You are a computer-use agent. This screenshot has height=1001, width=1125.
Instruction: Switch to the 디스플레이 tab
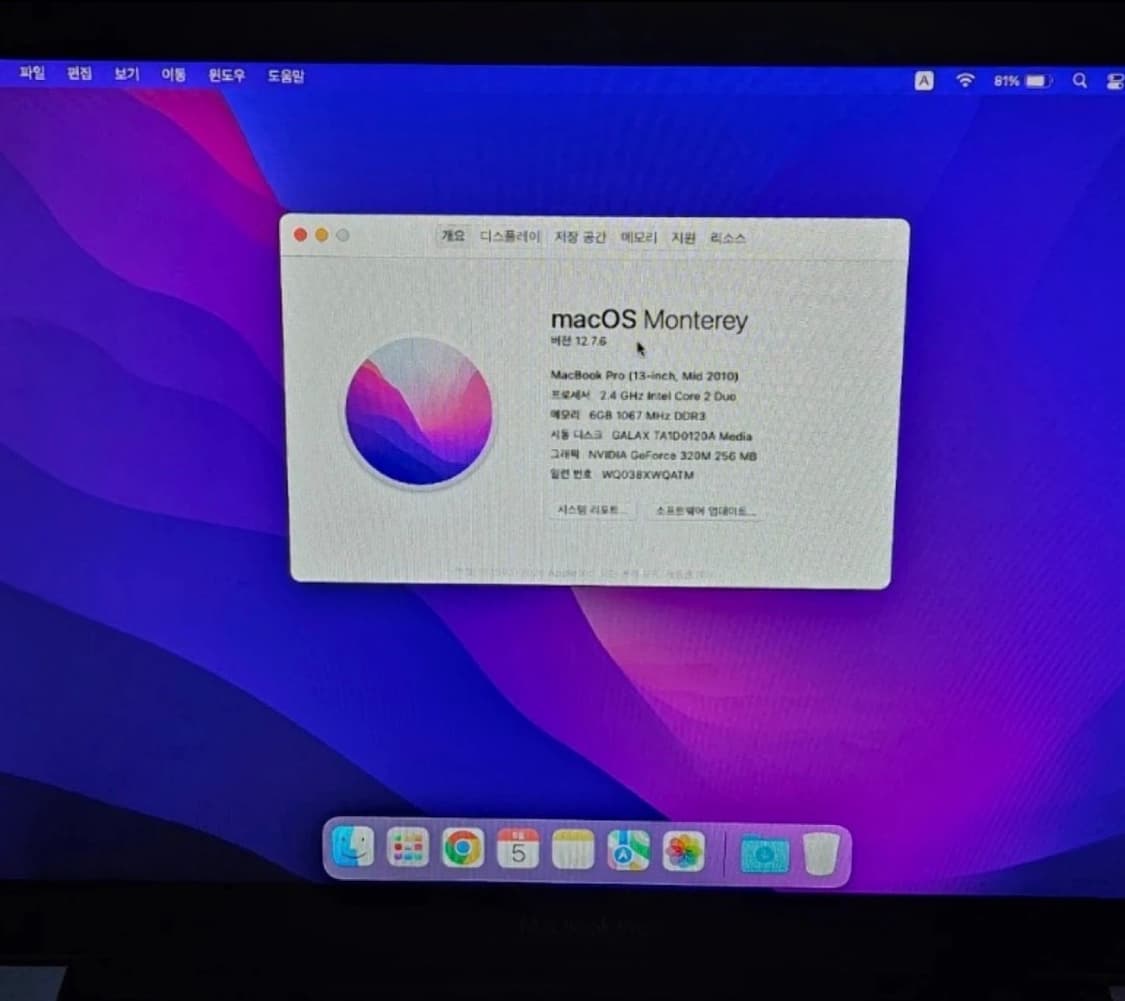coord(510,236)
